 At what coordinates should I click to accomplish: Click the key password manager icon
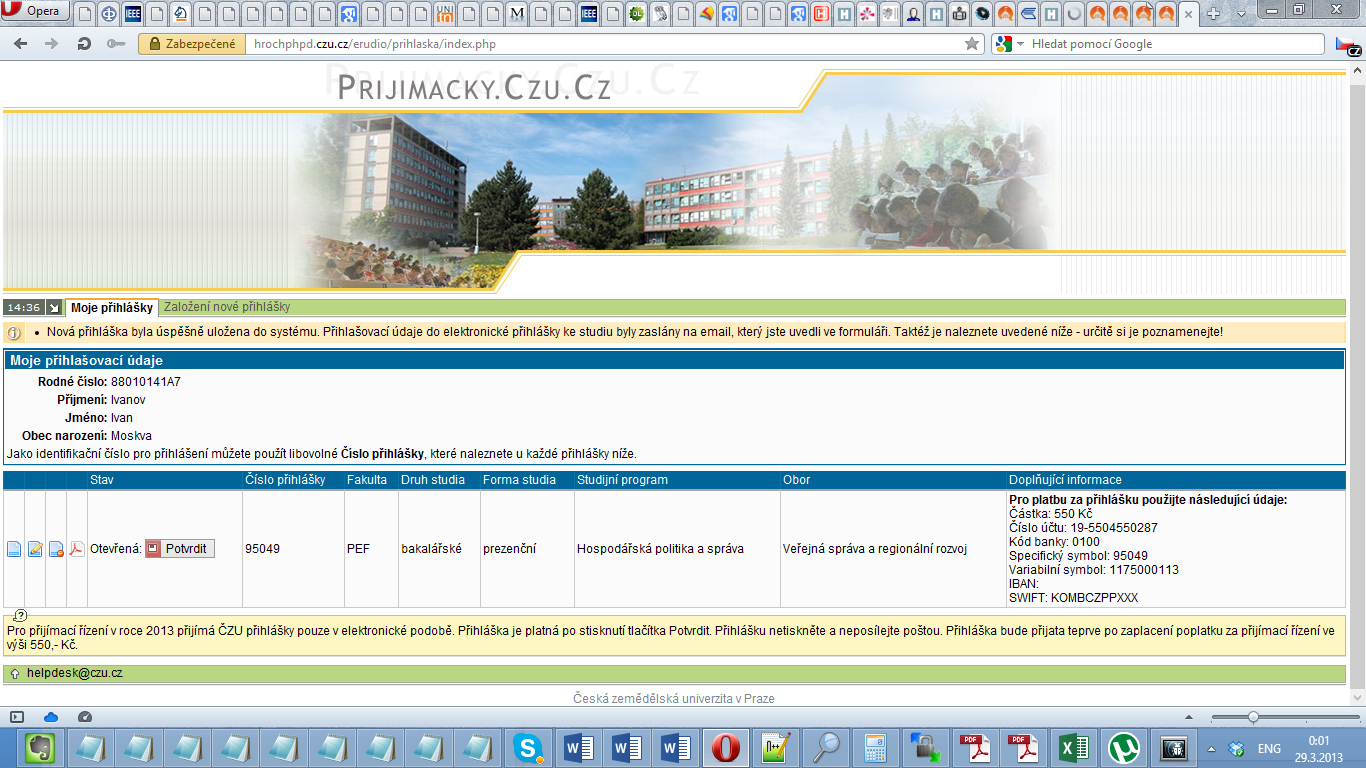116,44
